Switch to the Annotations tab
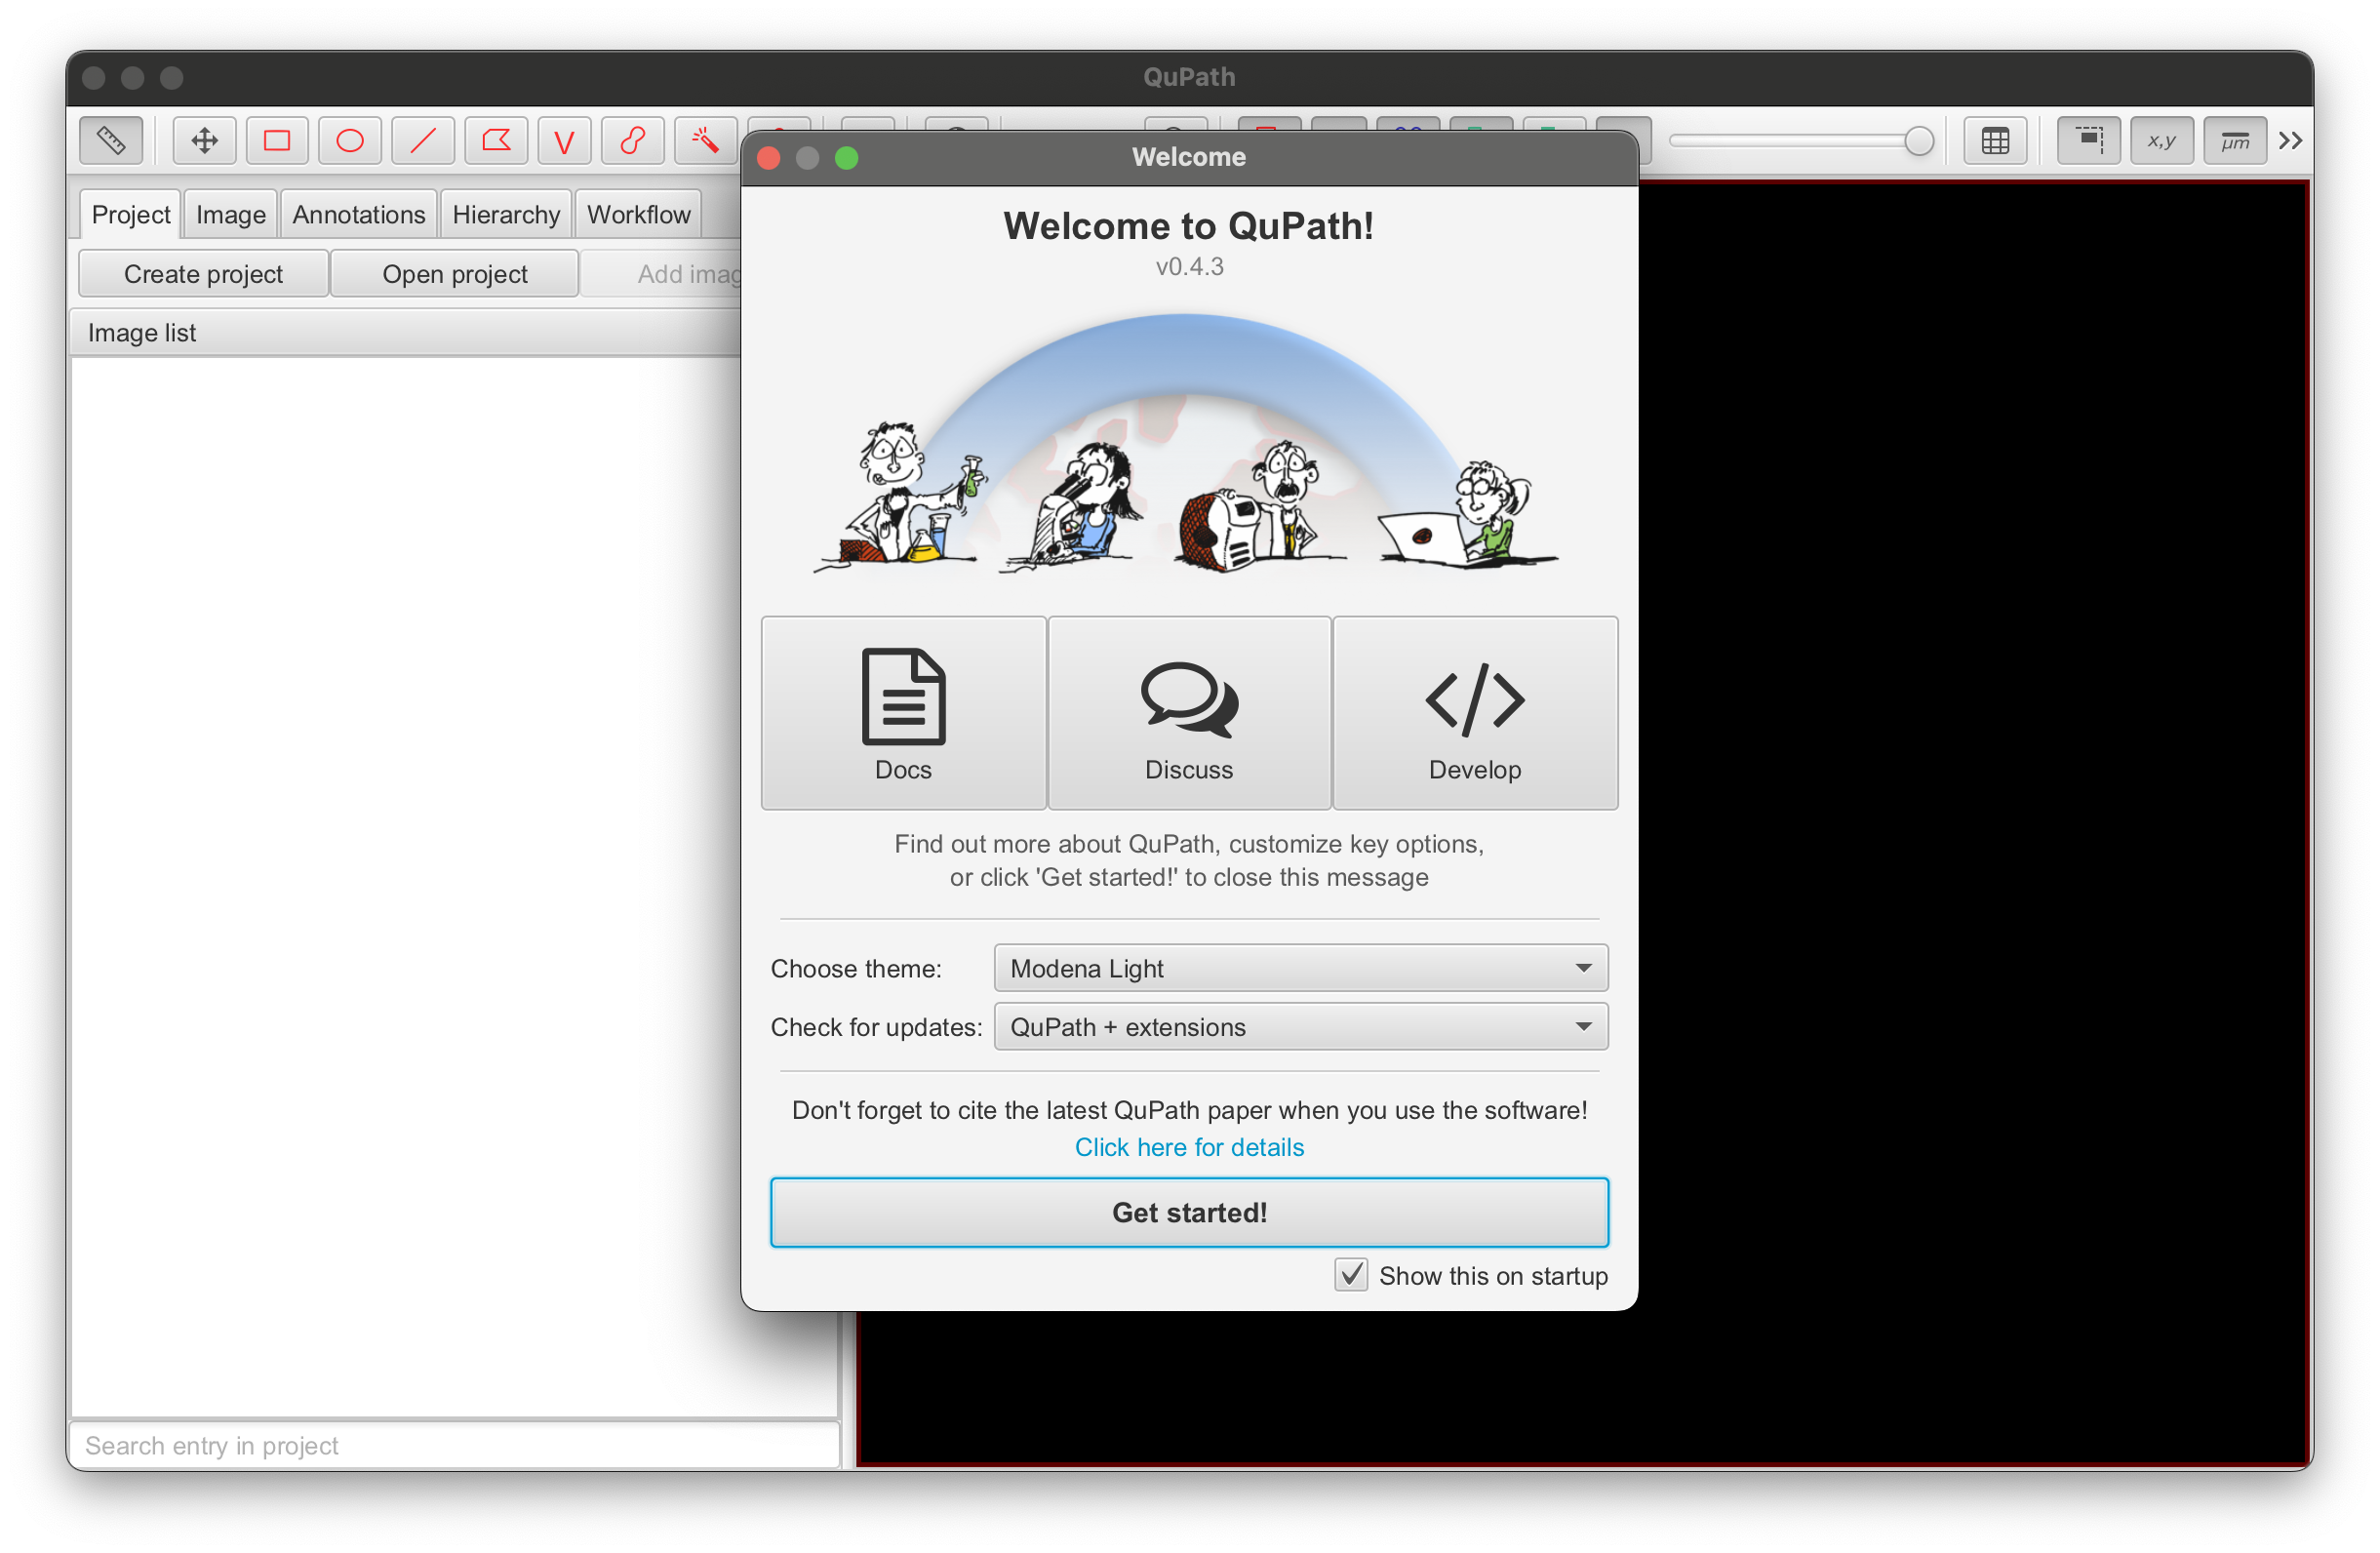The width and height of the screenshot is (2380, 1553). pyautogui.click(x=359, y=215)
